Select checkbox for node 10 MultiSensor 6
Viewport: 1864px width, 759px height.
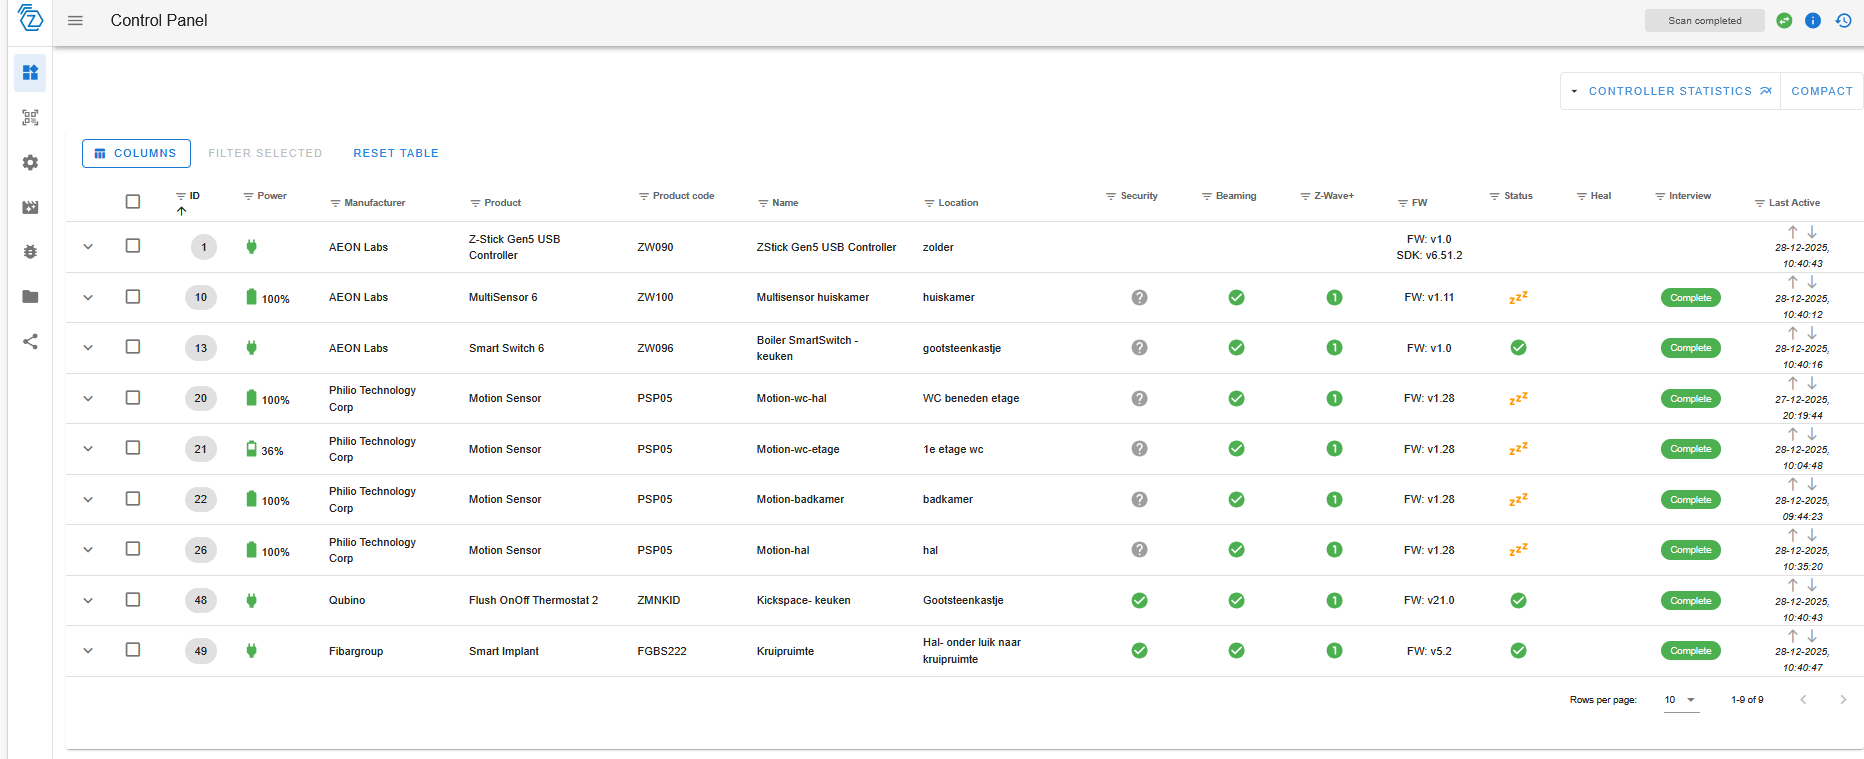(133, 297)
